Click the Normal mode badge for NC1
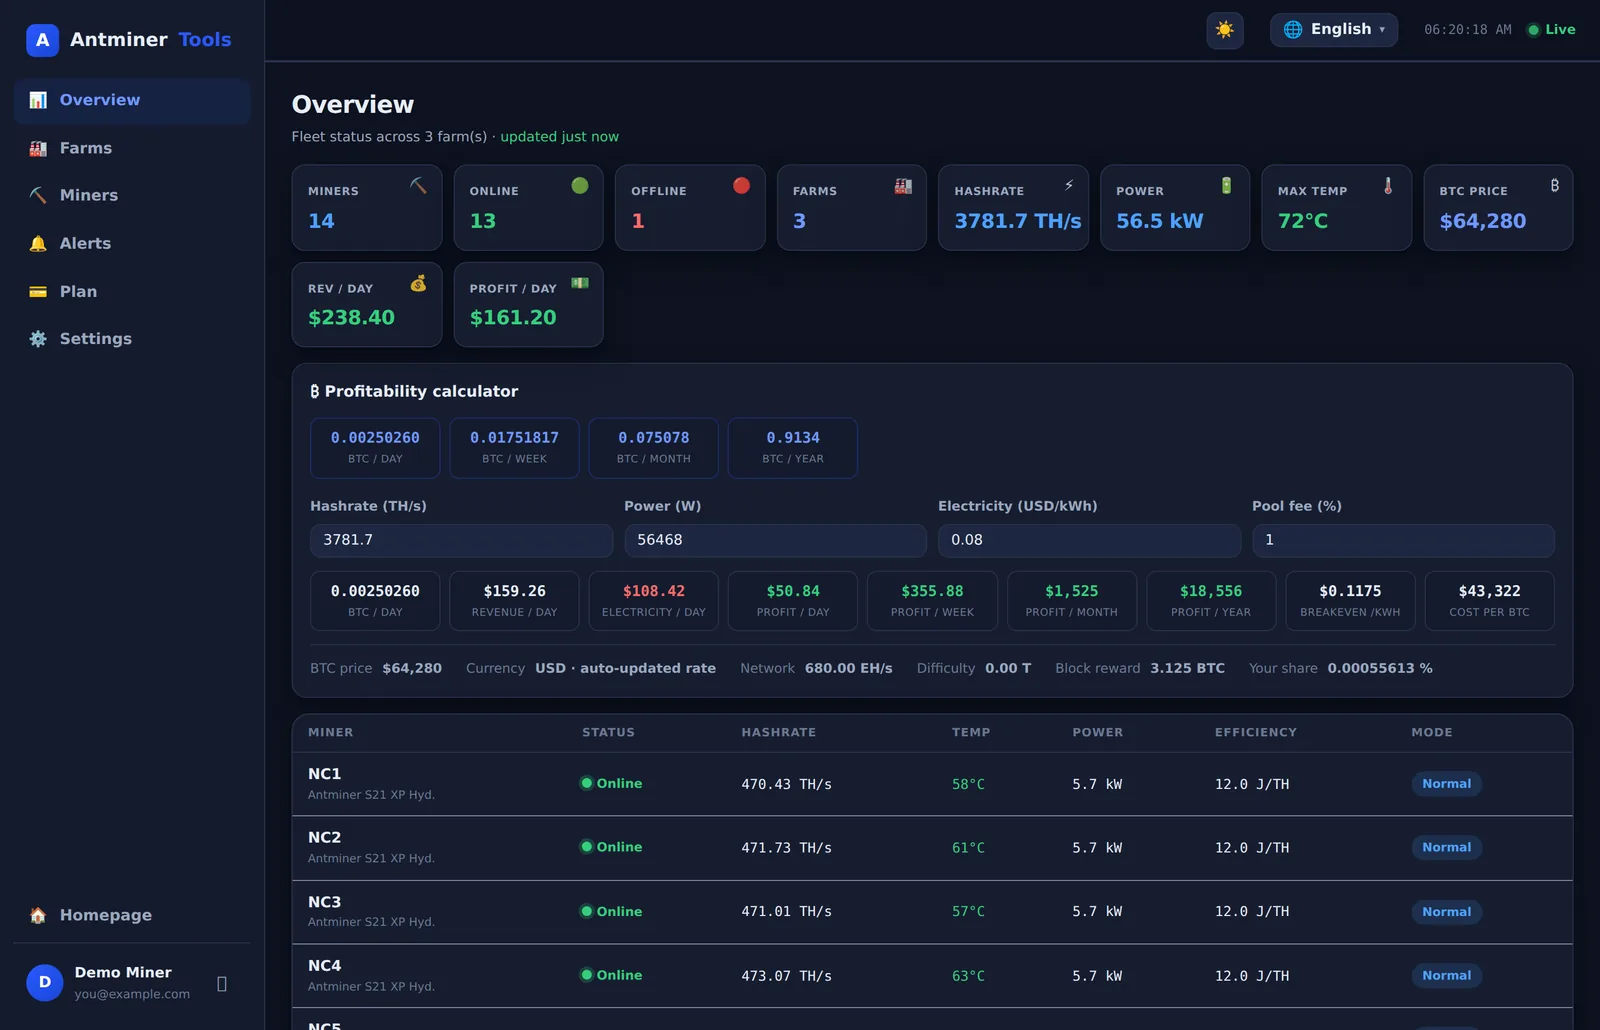Viewport: 1600px width, 1030px height. [1446, 784]
